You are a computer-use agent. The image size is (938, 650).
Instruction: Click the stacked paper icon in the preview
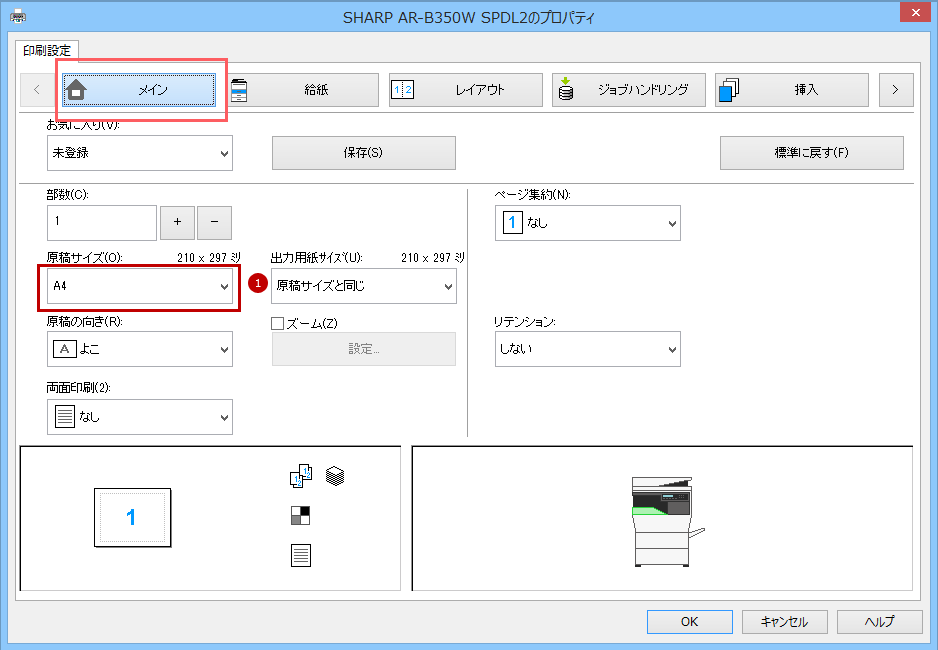coord(335,476)
